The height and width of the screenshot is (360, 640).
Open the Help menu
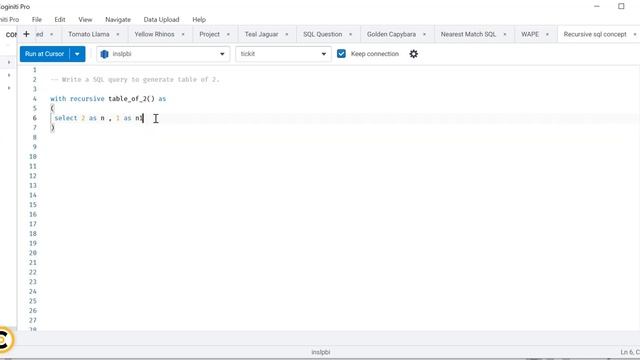click(x=199, y=20)
